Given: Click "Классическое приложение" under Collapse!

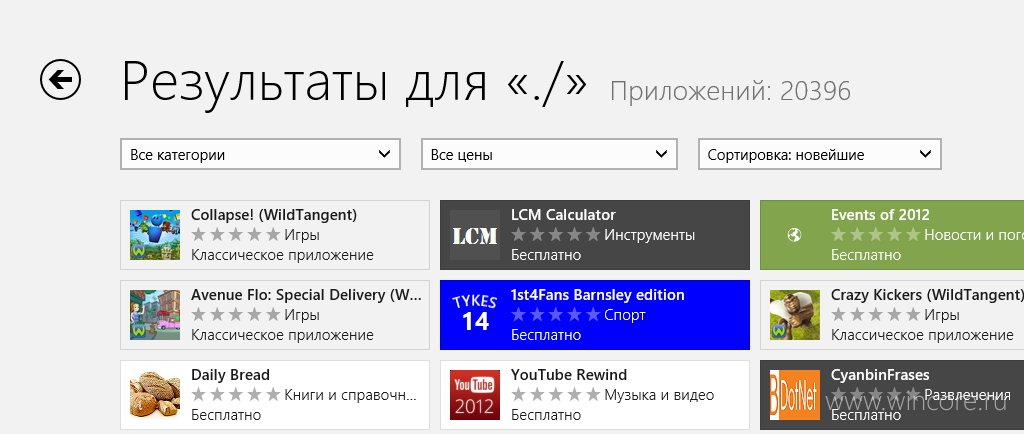Looking at the screenshot, I should coord(282,255).
